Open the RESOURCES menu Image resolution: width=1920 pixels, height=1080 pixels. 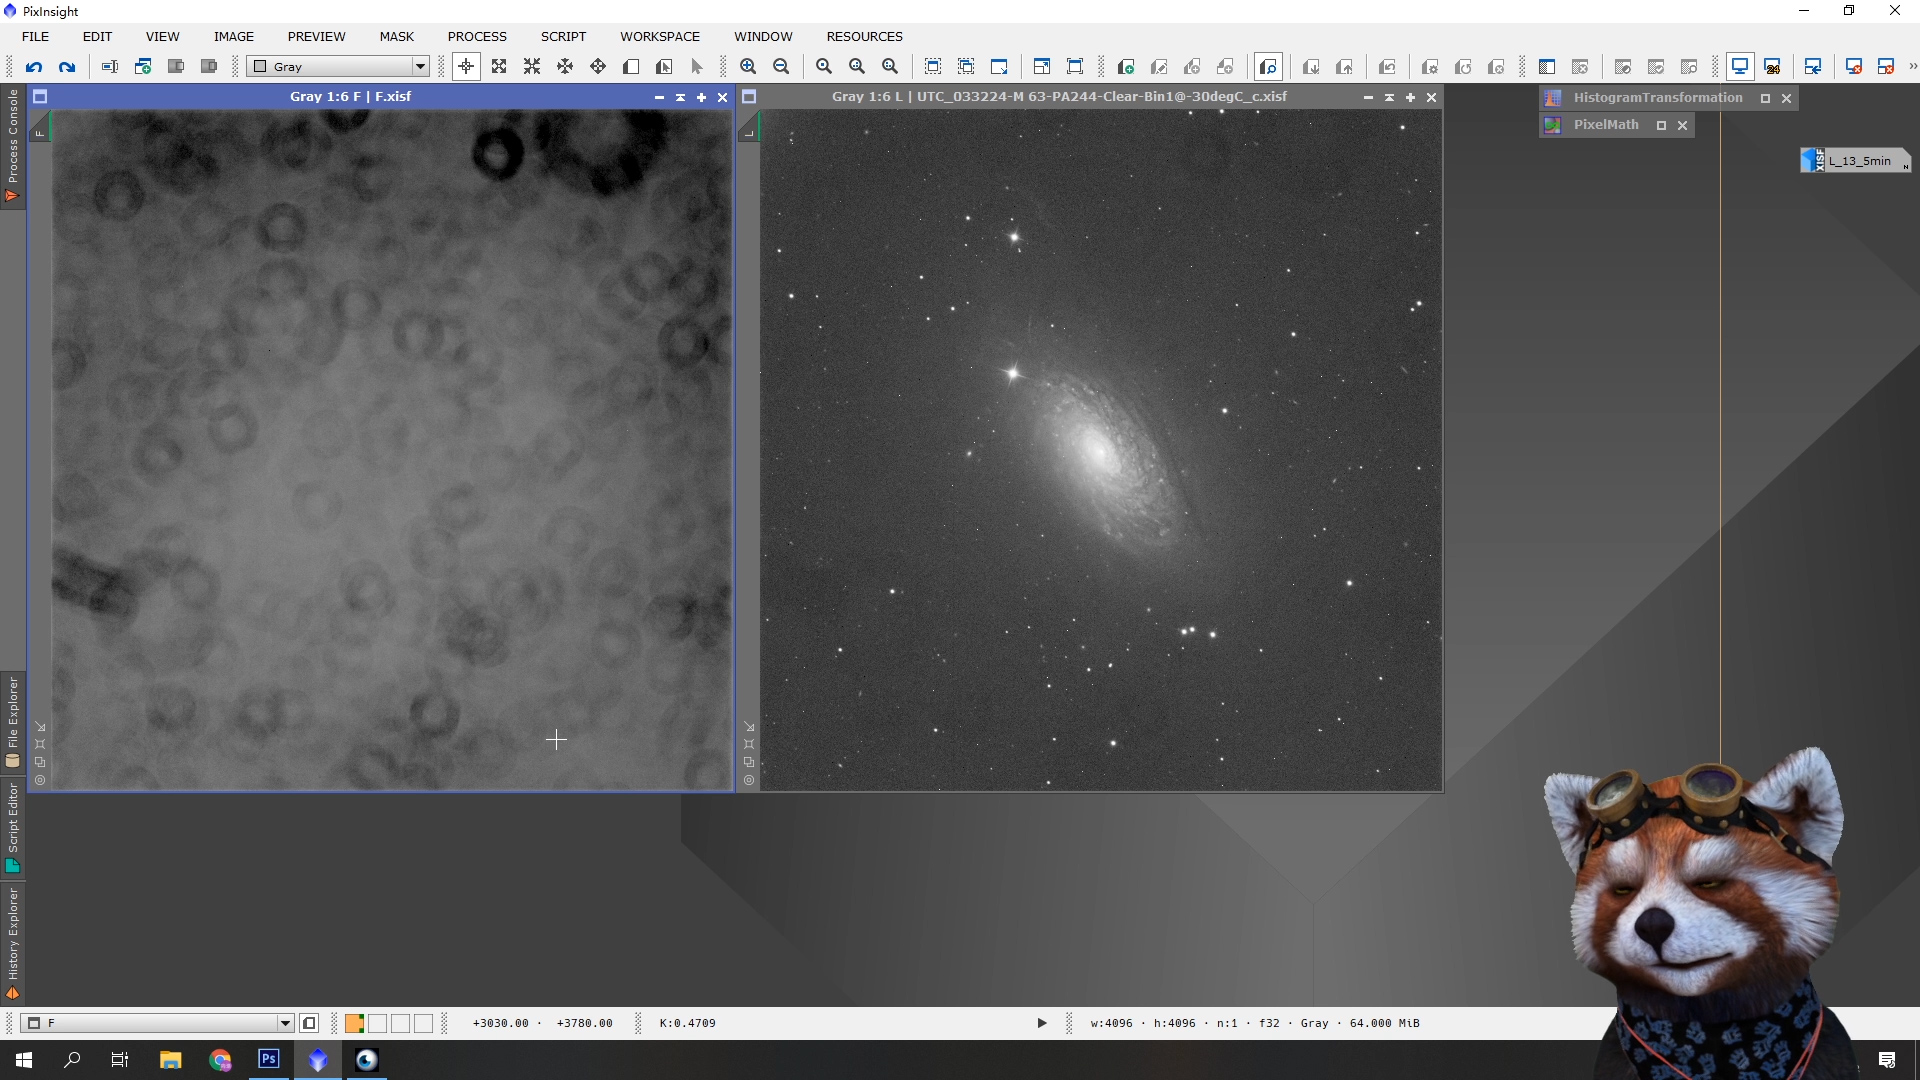coord(864,36)
